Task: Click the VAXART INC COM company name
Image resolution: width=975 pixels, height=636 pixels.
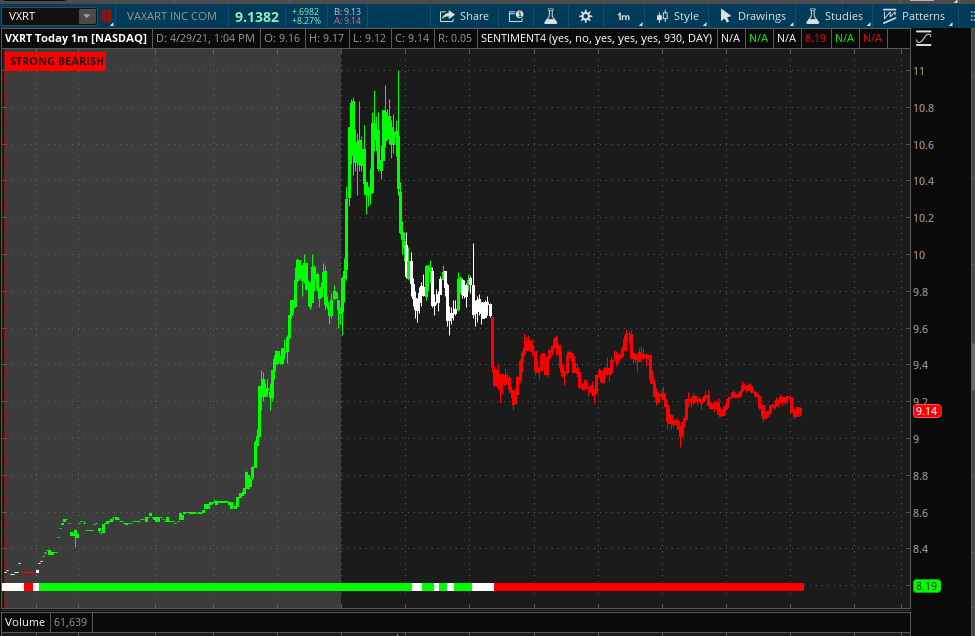Action: point(172,16)
